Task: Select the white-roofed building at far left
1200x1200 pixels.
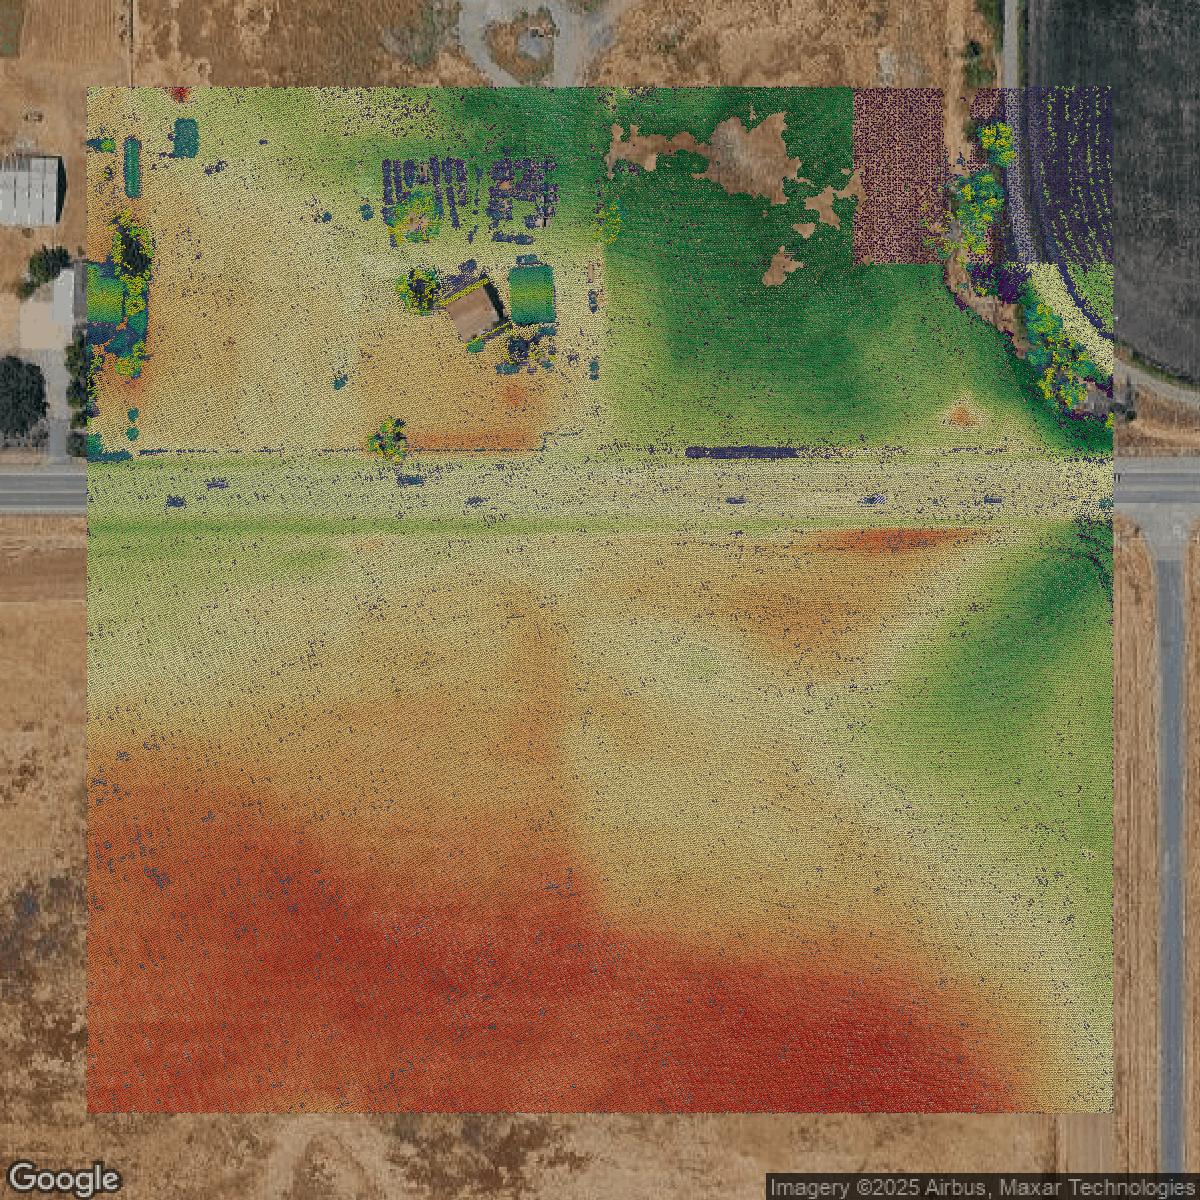Action: tap(30, 189)
